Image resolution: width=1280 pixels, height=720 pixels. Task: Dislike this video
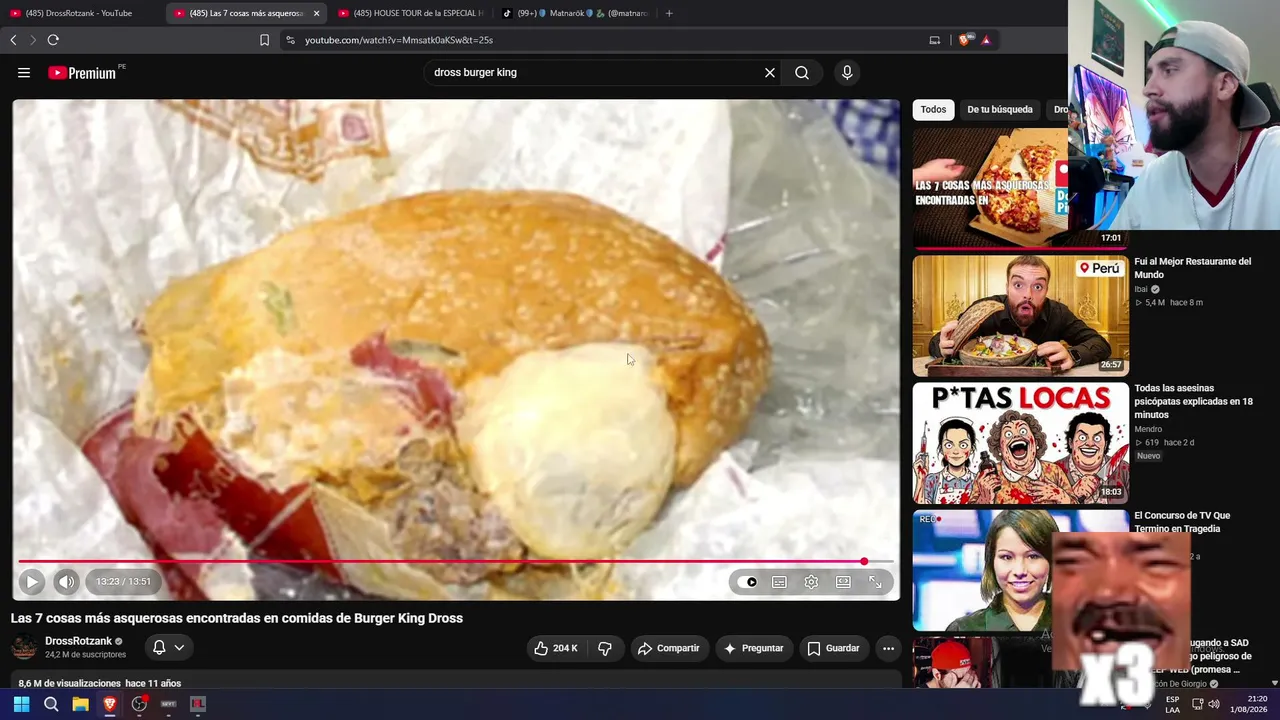(x=605, y=648)
